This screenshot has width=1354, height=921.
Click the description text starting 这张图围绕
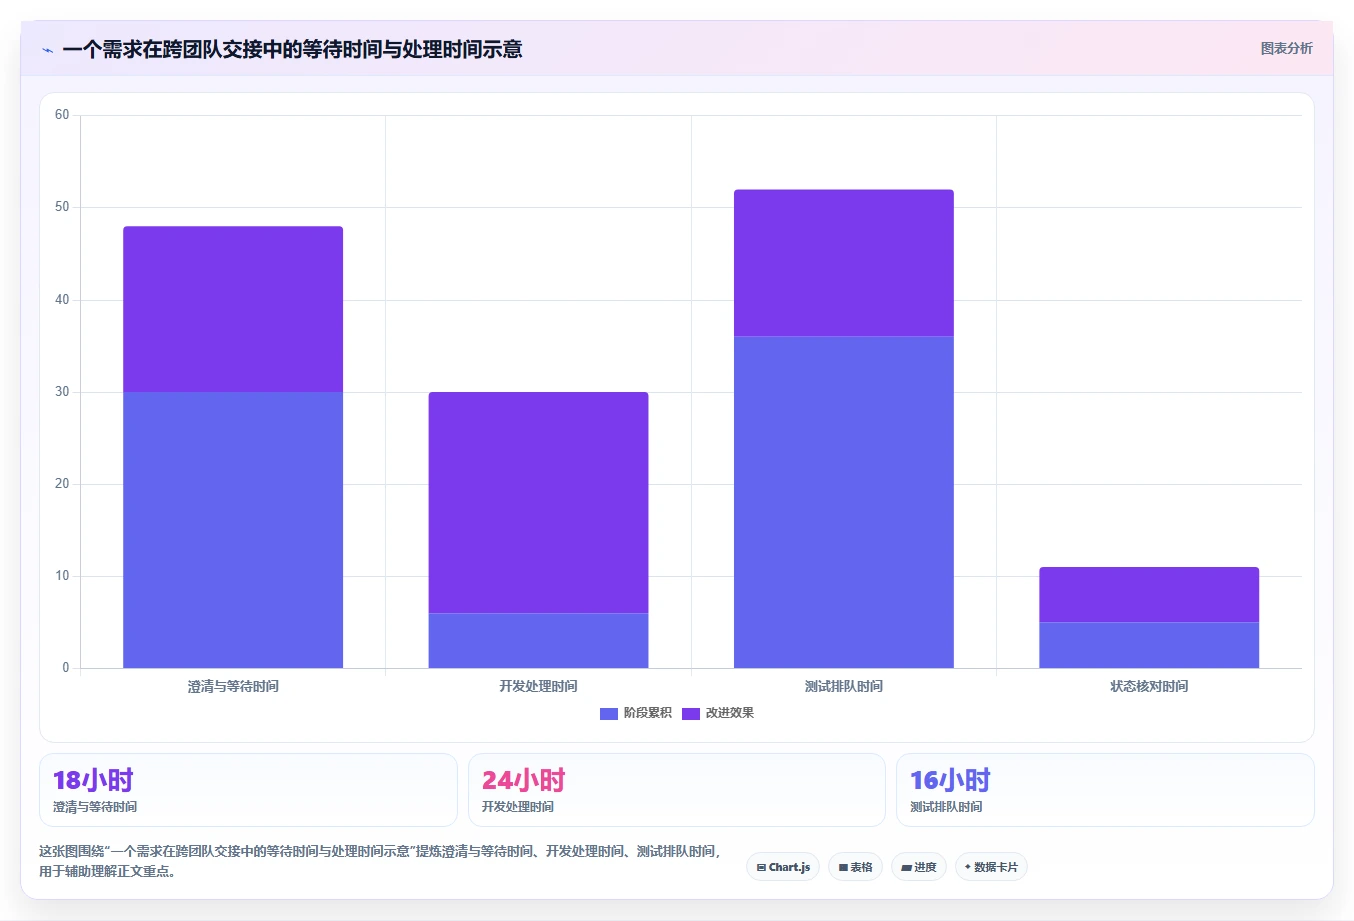(380, 861)
